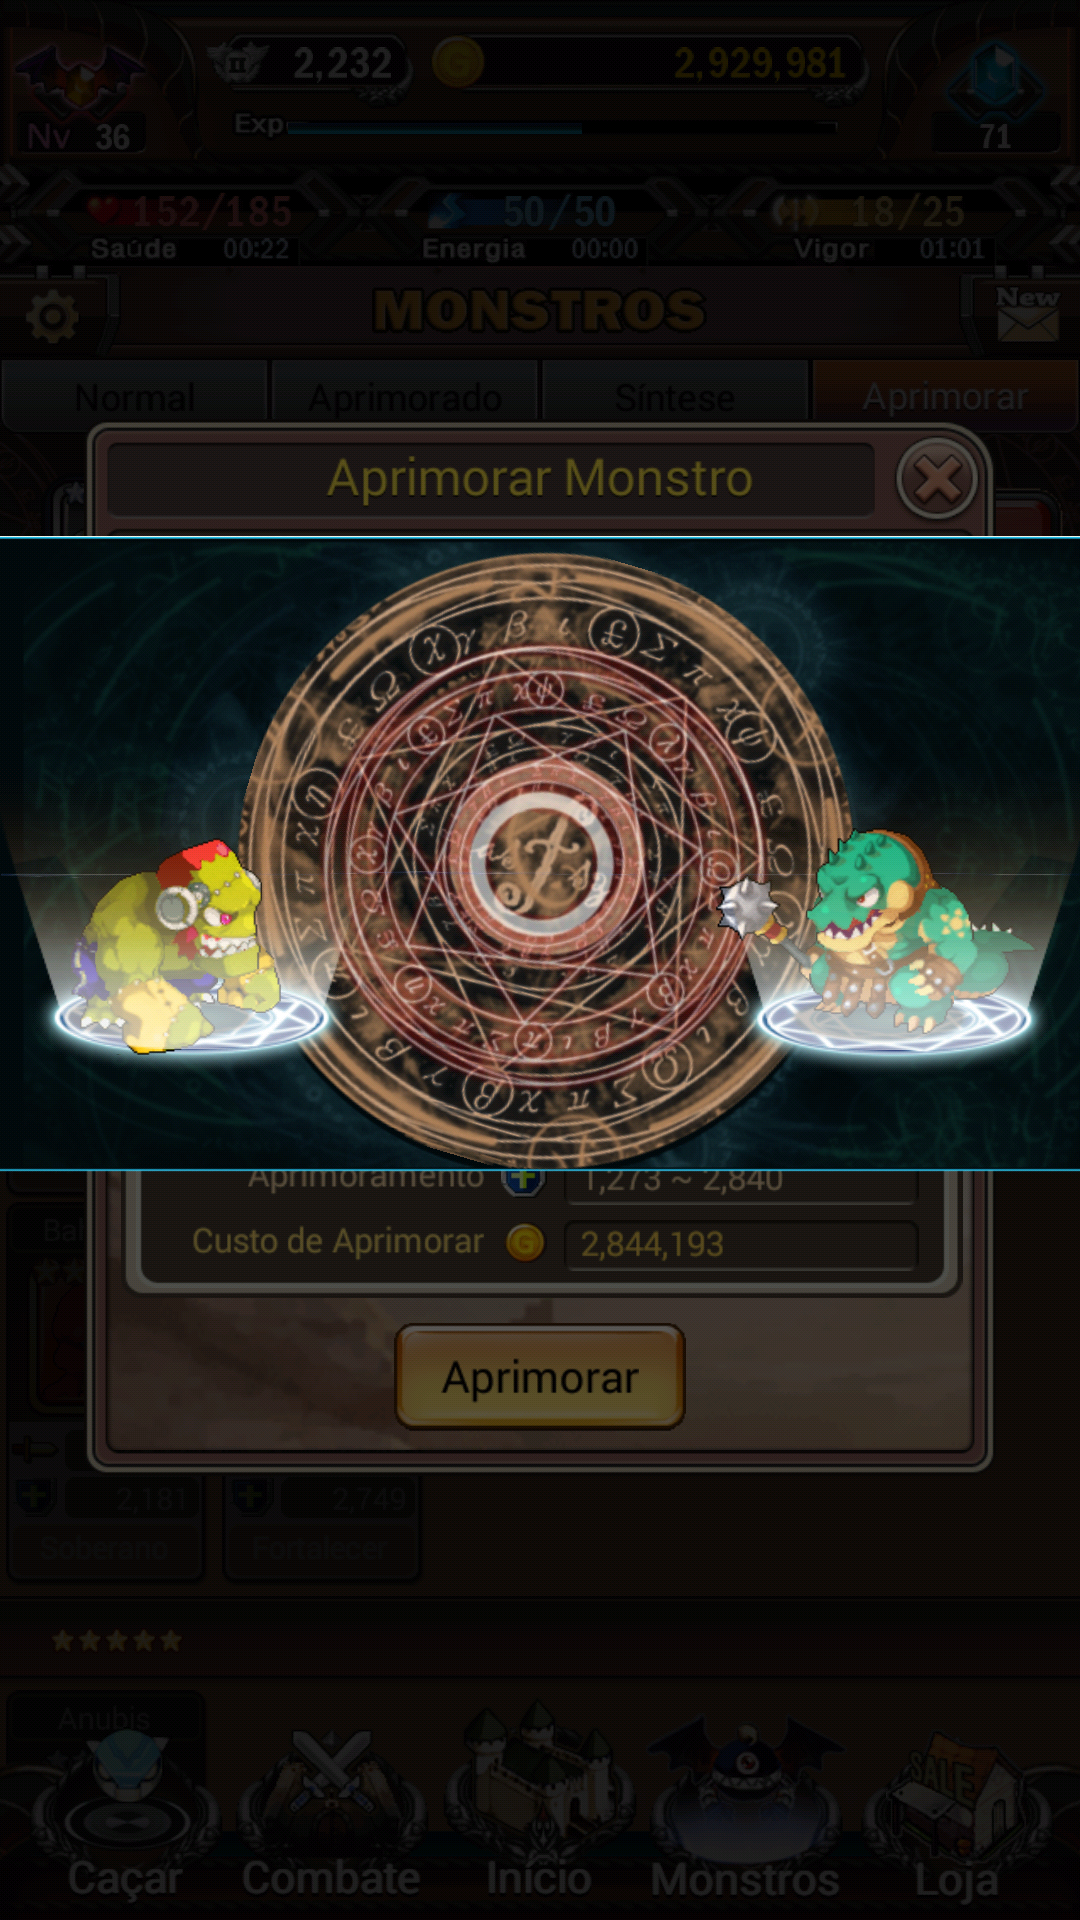Tap the player avatar bat icon
Image resolution: width=1080 pixels, height=1920 pixels.
click(x=78, y=80)
